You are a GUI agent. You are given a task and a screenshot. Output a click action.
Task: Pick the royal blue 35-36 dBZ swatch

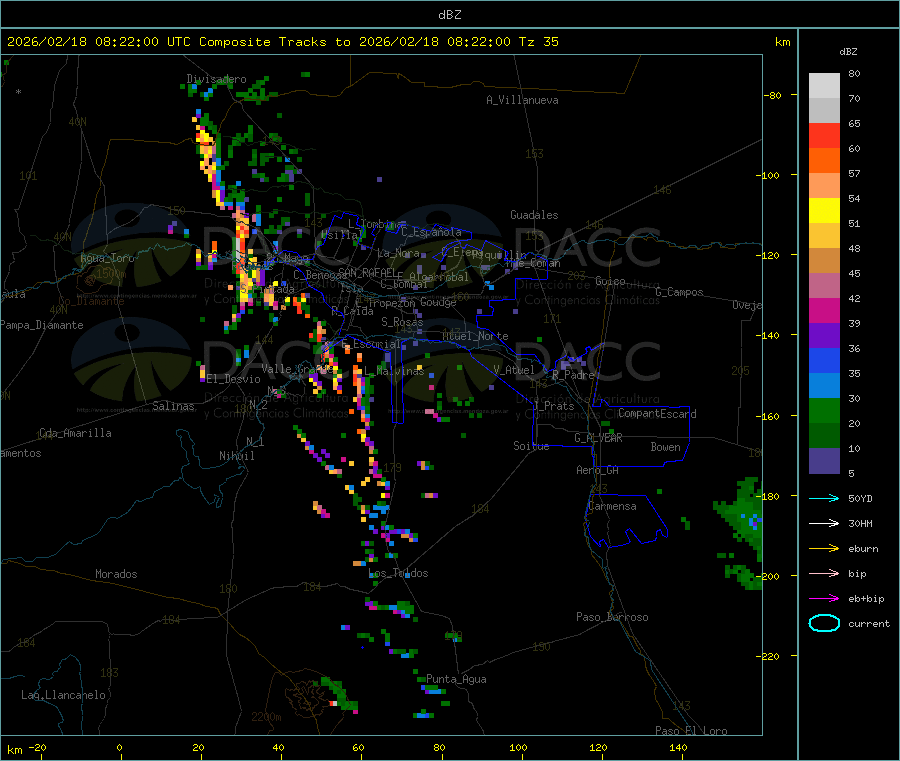(x=824, y=360)
